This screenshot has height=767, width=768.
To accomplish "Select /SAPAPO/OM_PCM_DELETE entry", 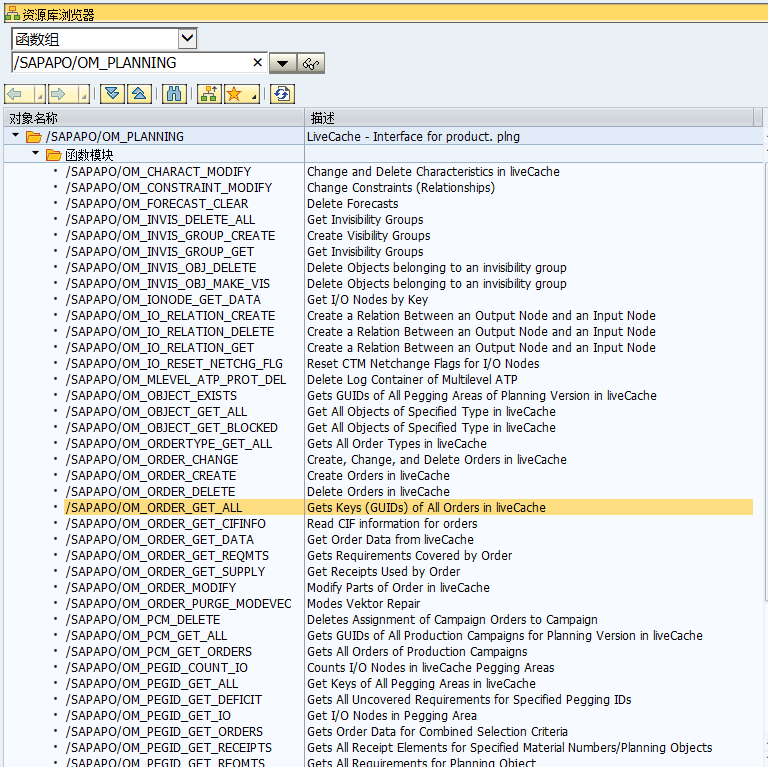I will [143, 620].
